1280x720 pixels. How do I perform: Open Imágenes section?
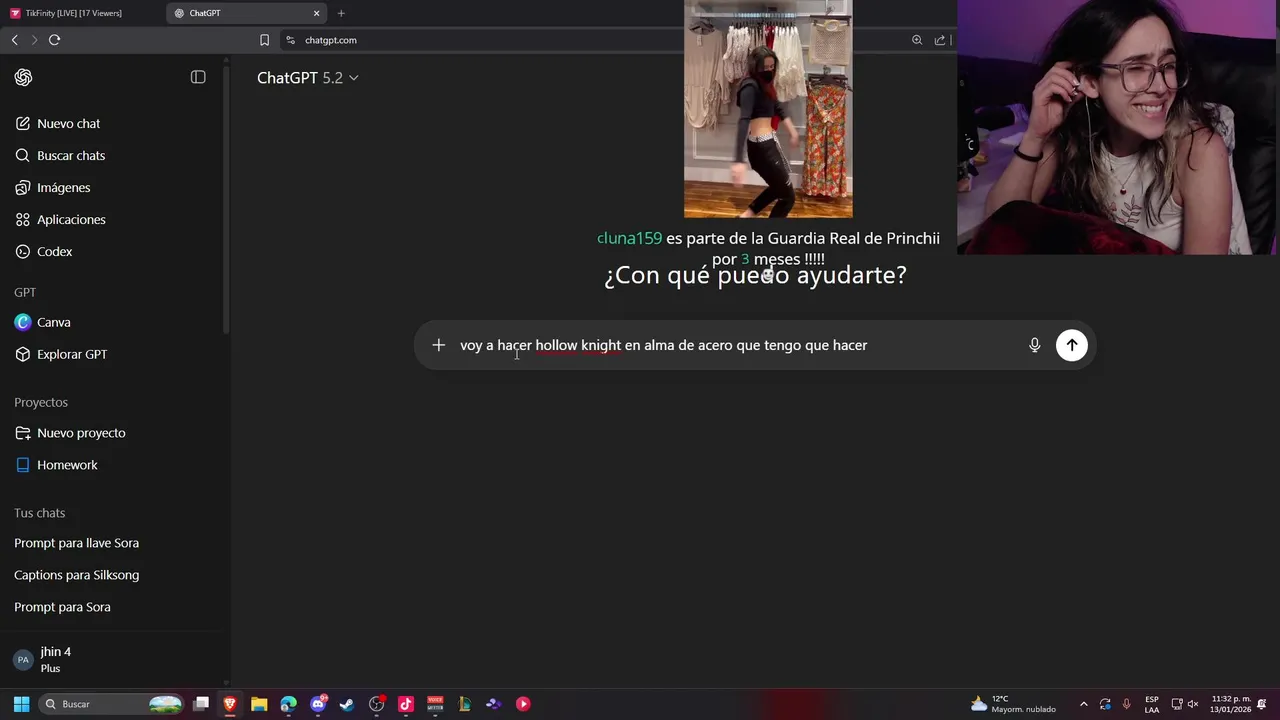point(63,188)
